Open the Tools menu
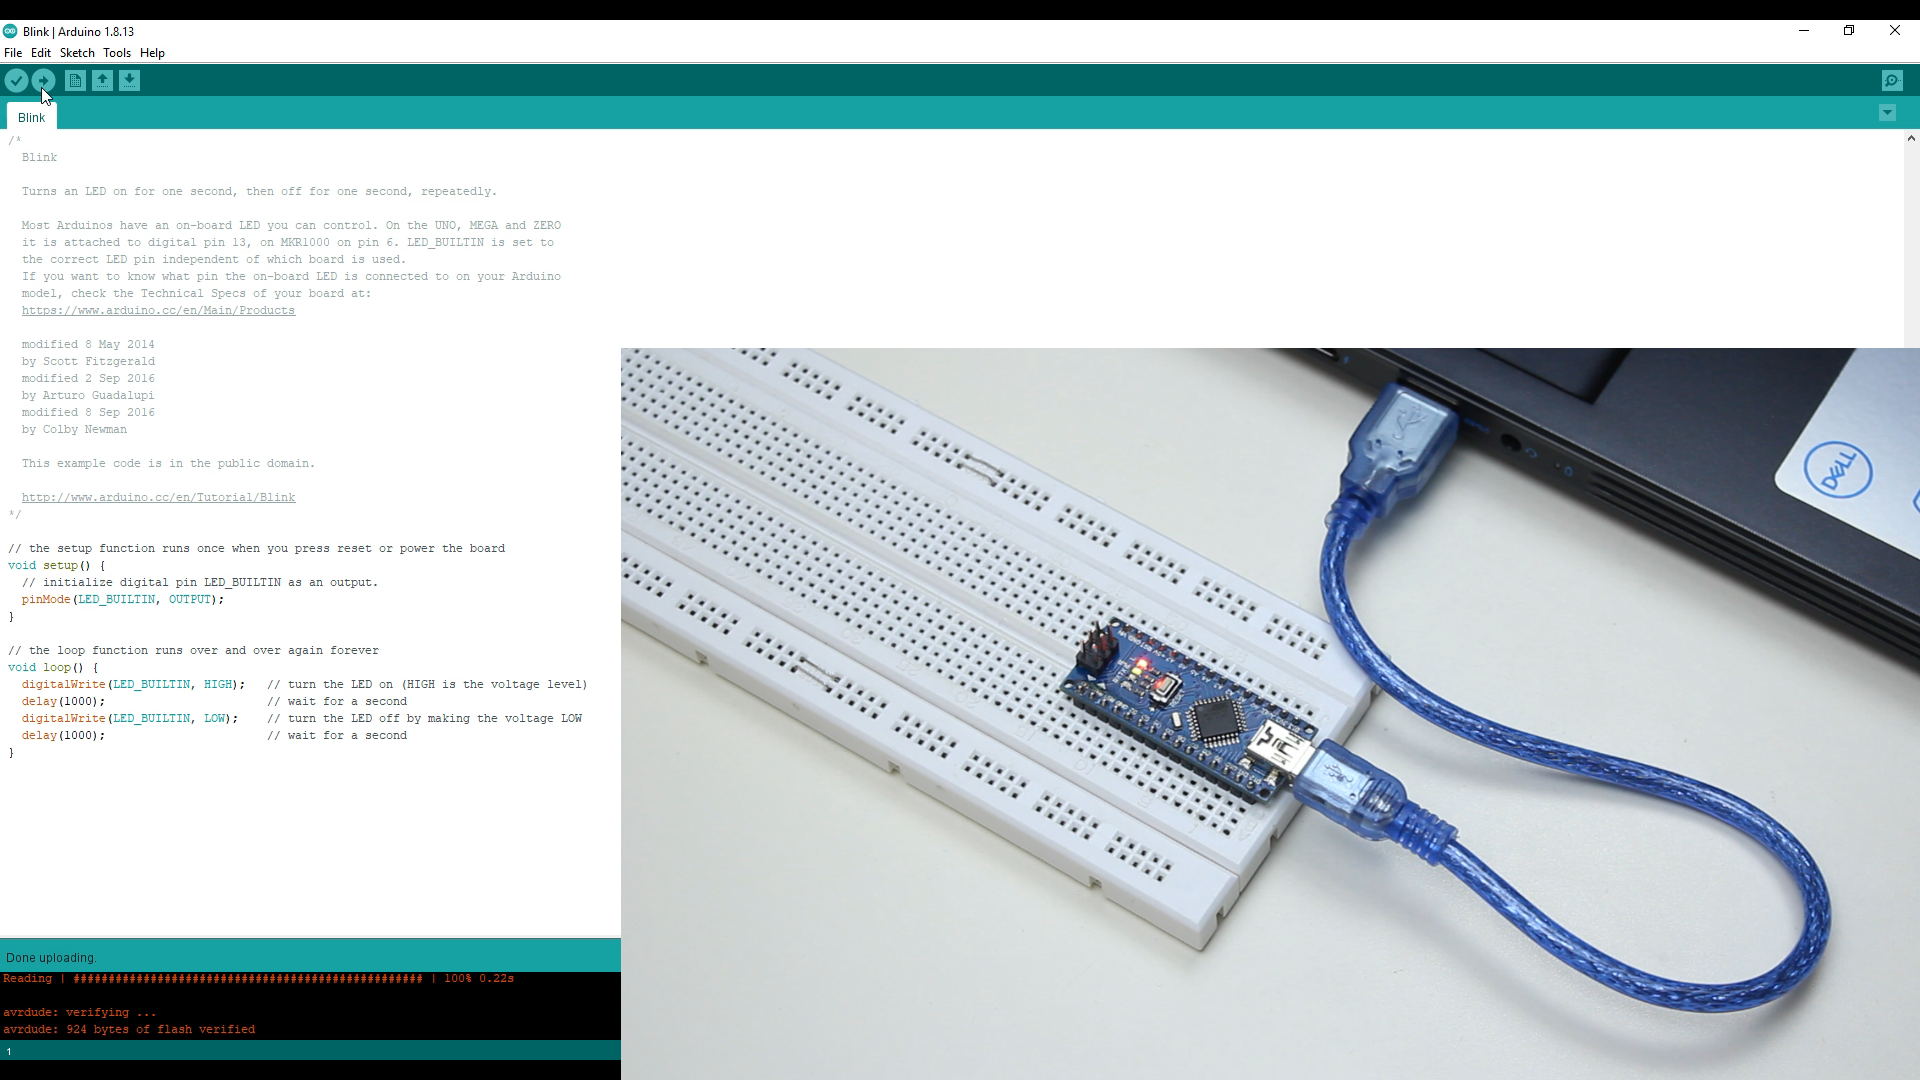The height and width of the screenshot is (1080, 1920). pyautogui.click(x=117, y=53)
